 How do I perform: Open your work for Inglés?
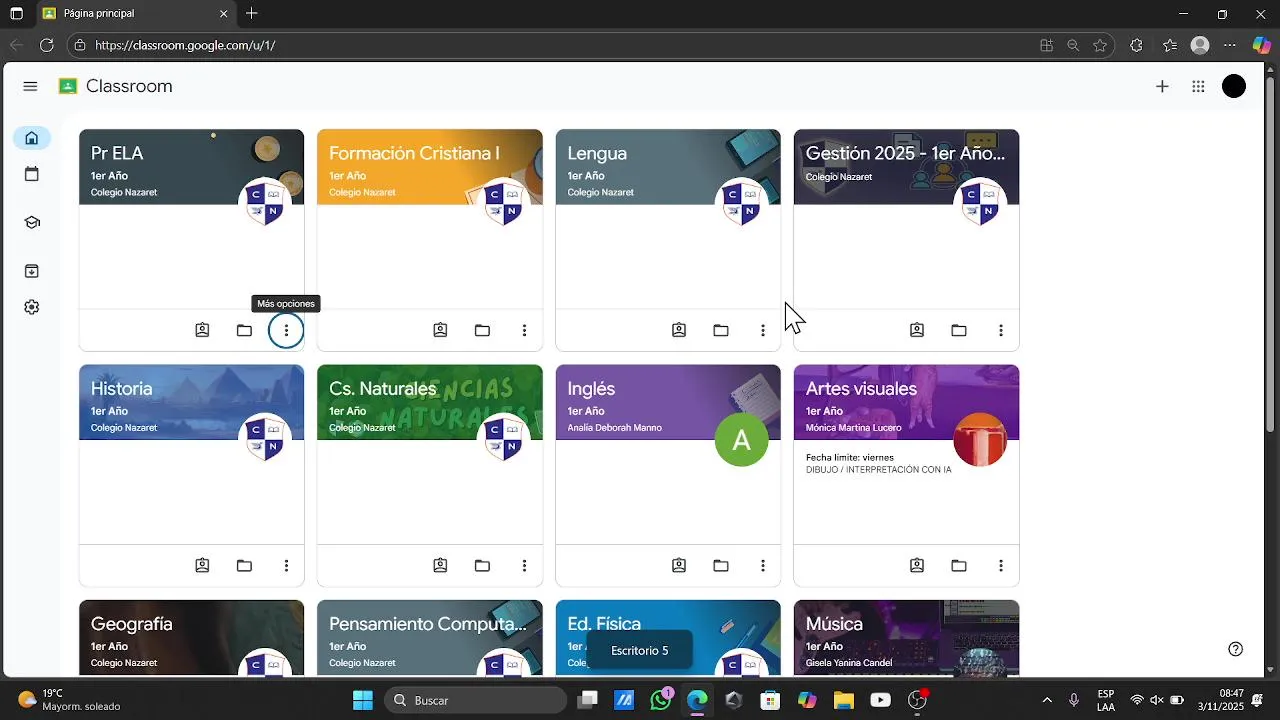pos(679,565)
